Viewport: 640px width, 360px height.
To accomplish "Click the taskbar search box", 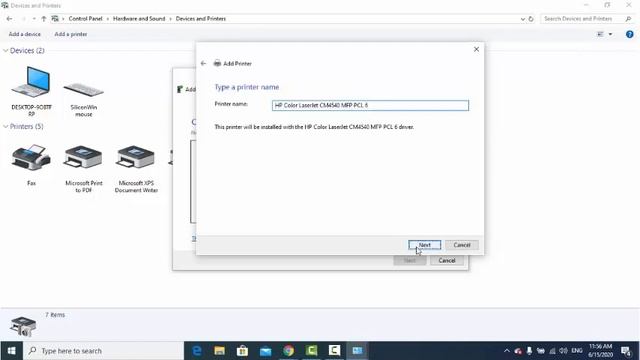I will [104, 351].
